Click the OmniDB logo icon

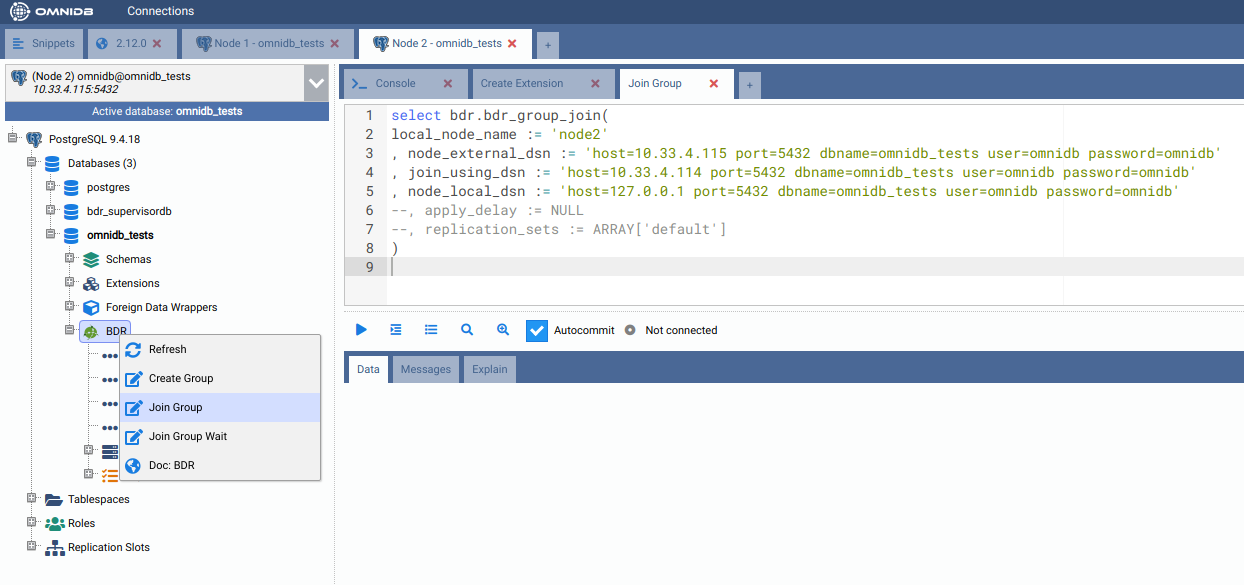click(20, 12)
